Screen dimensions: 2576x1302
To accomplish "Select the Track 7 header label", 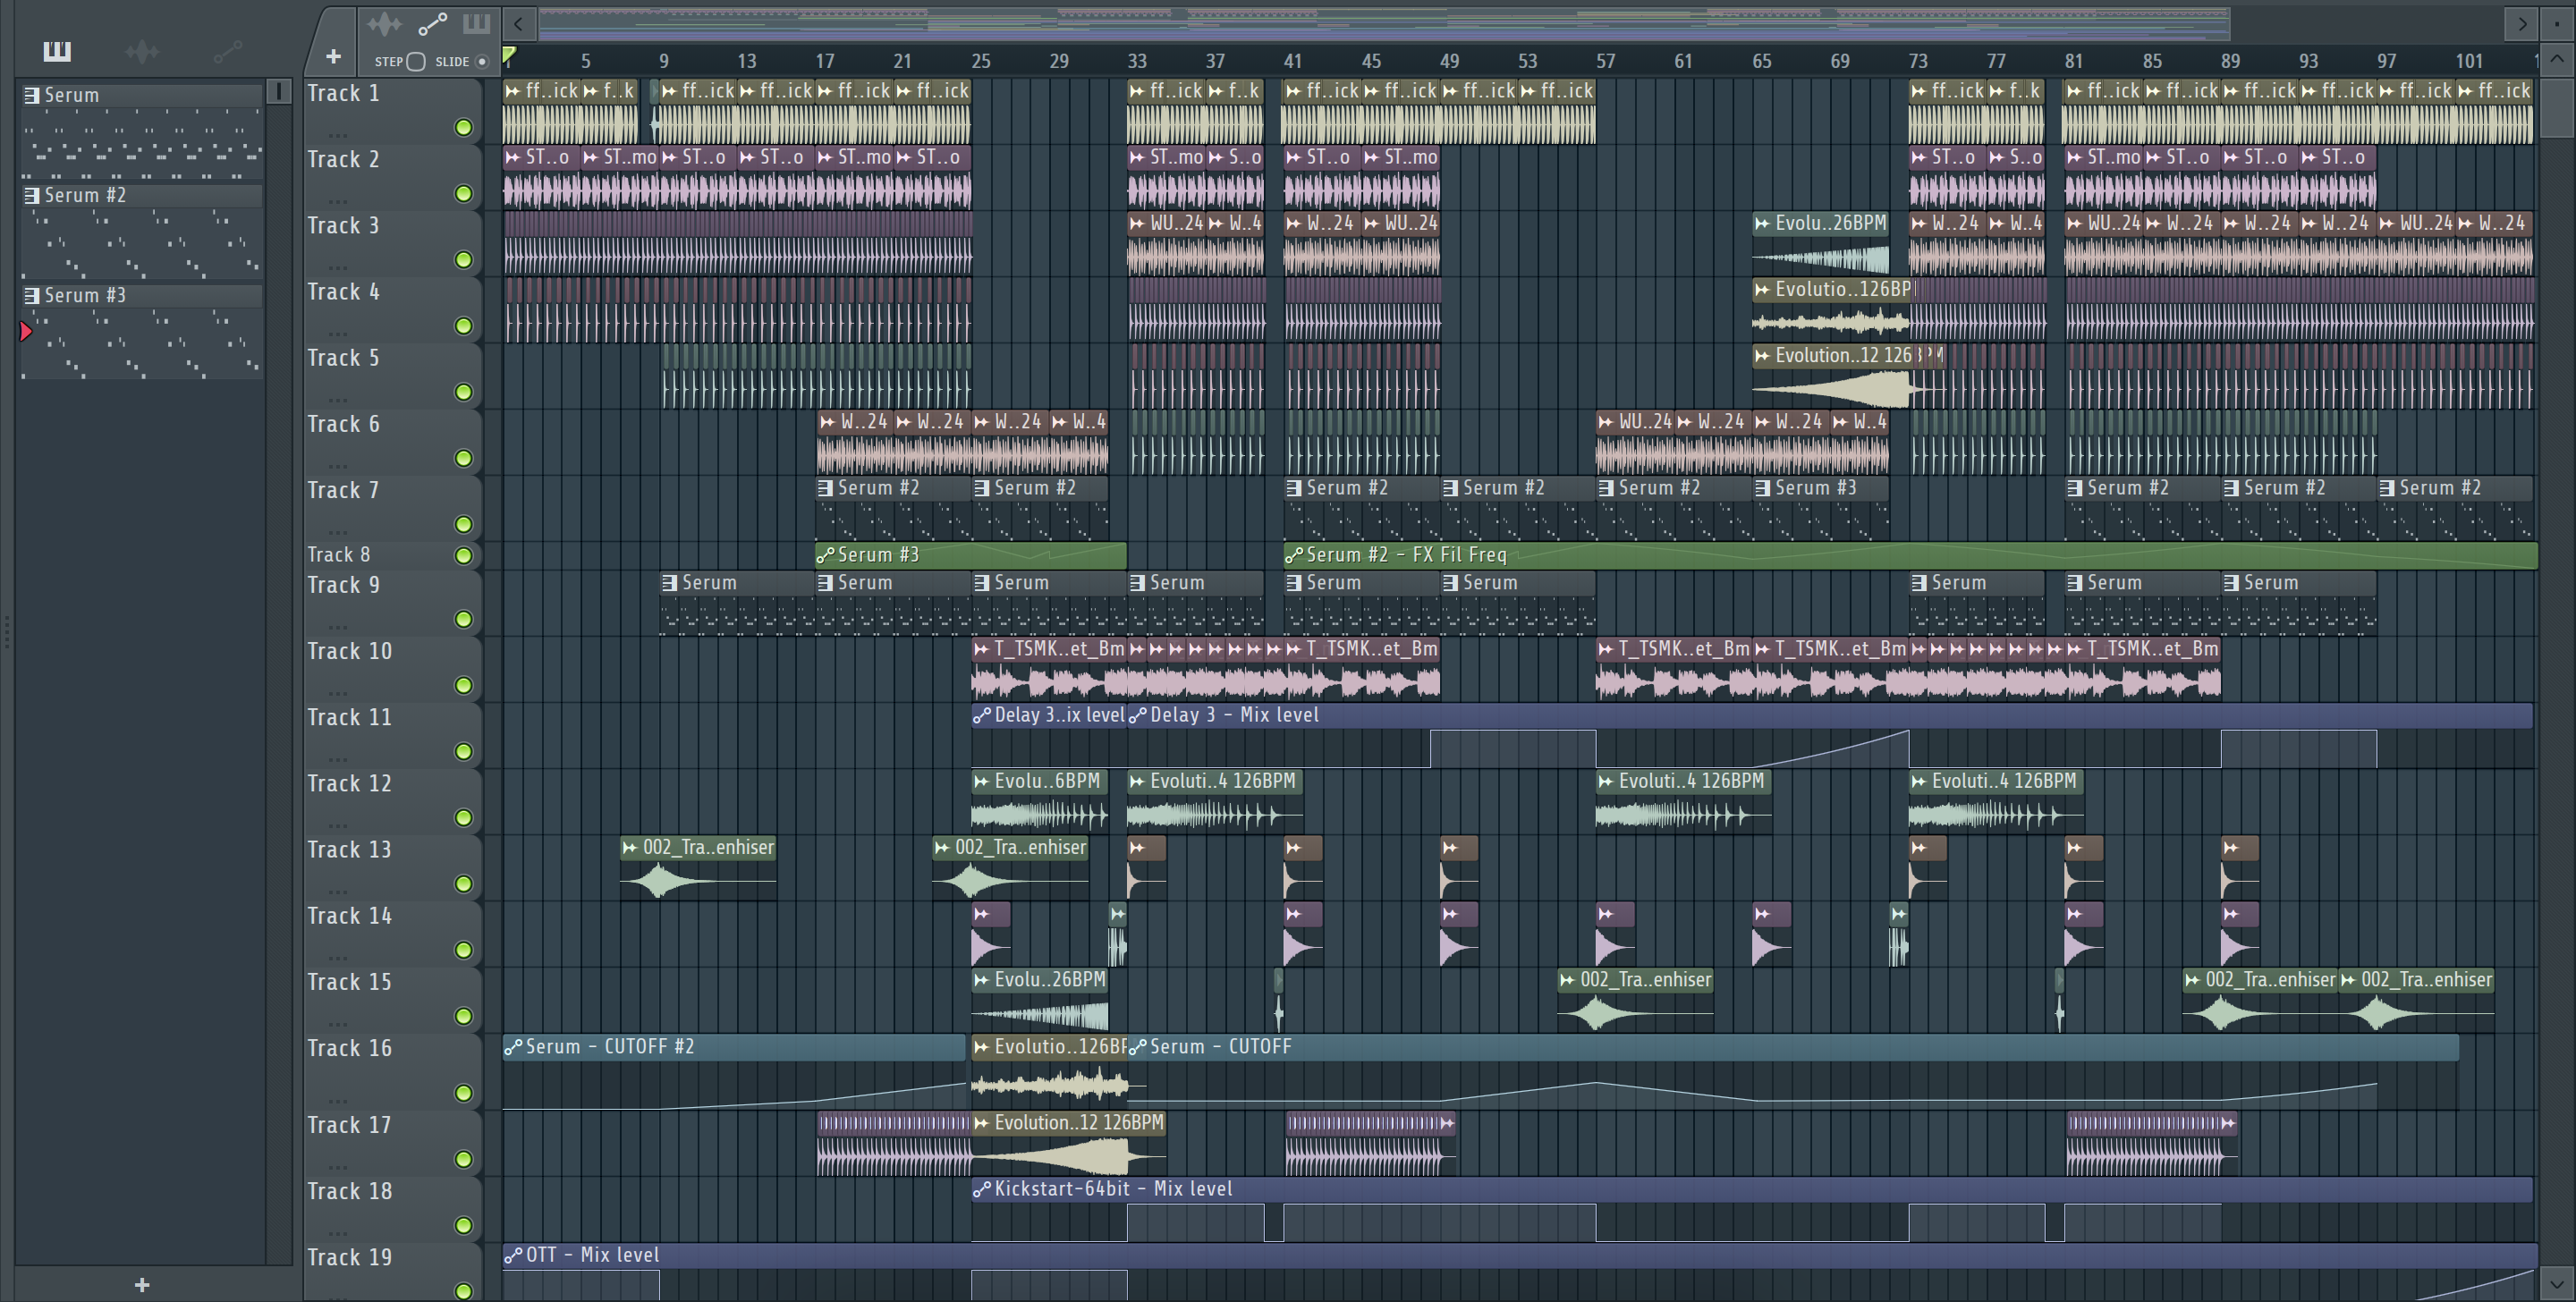I will click(343, 491).
